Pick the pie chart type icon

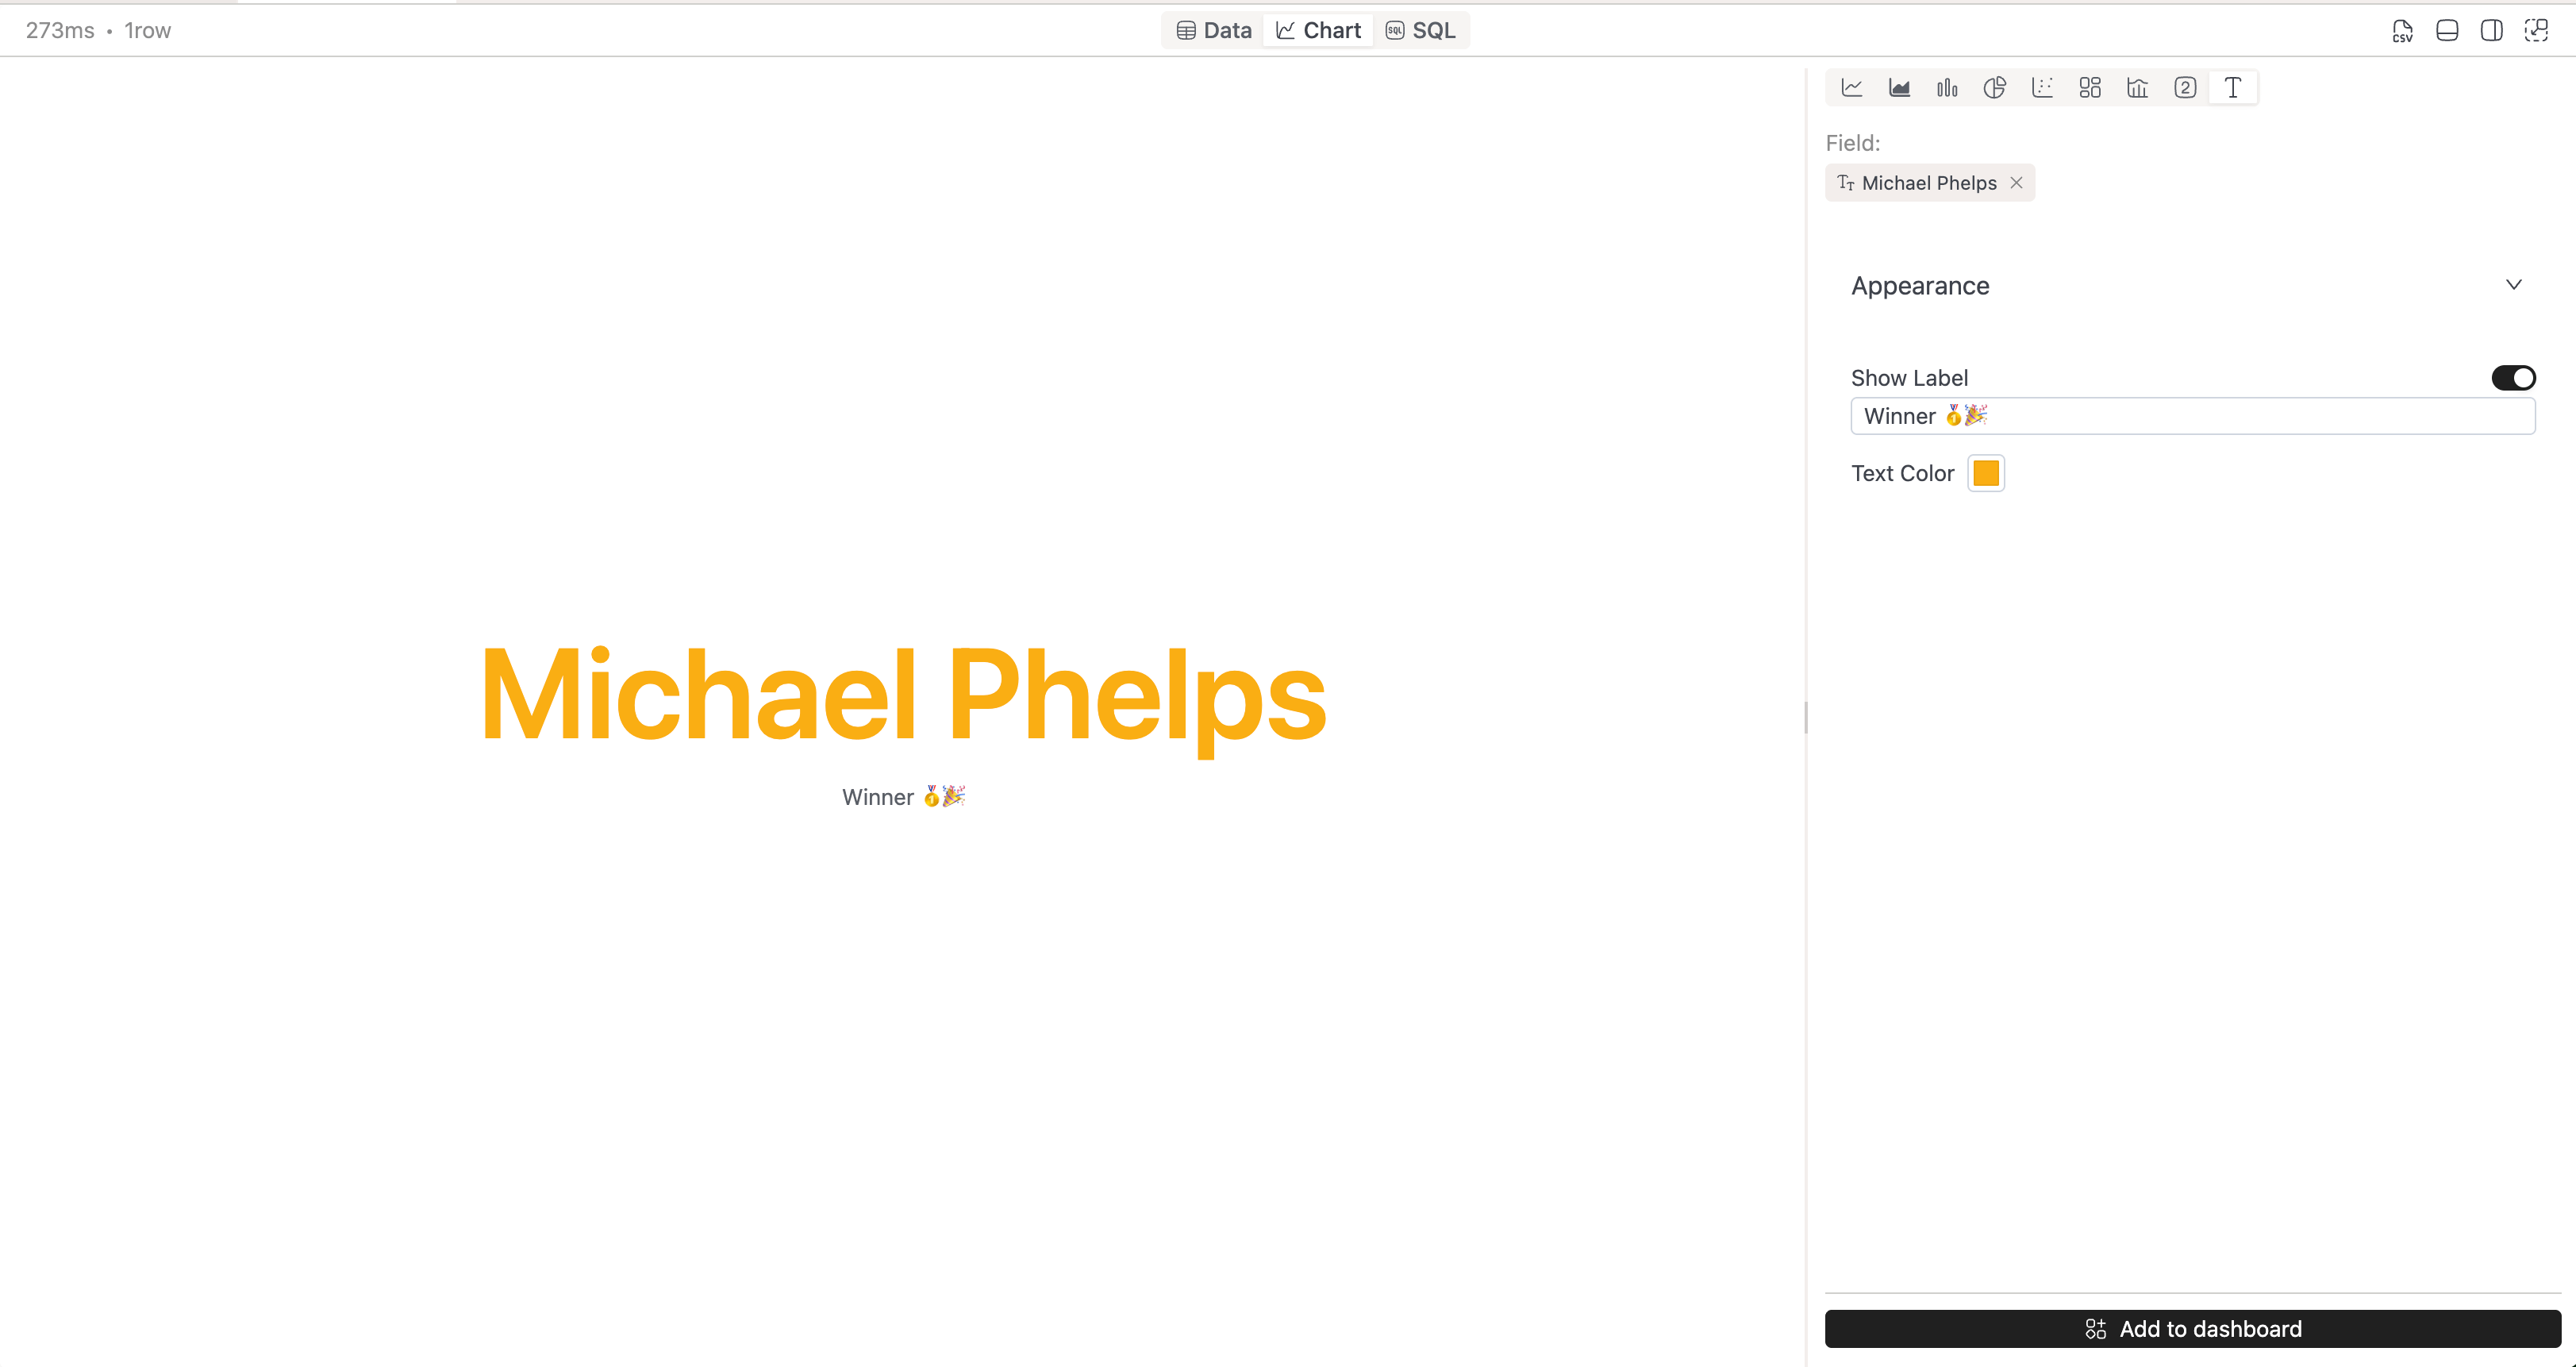1994,88
